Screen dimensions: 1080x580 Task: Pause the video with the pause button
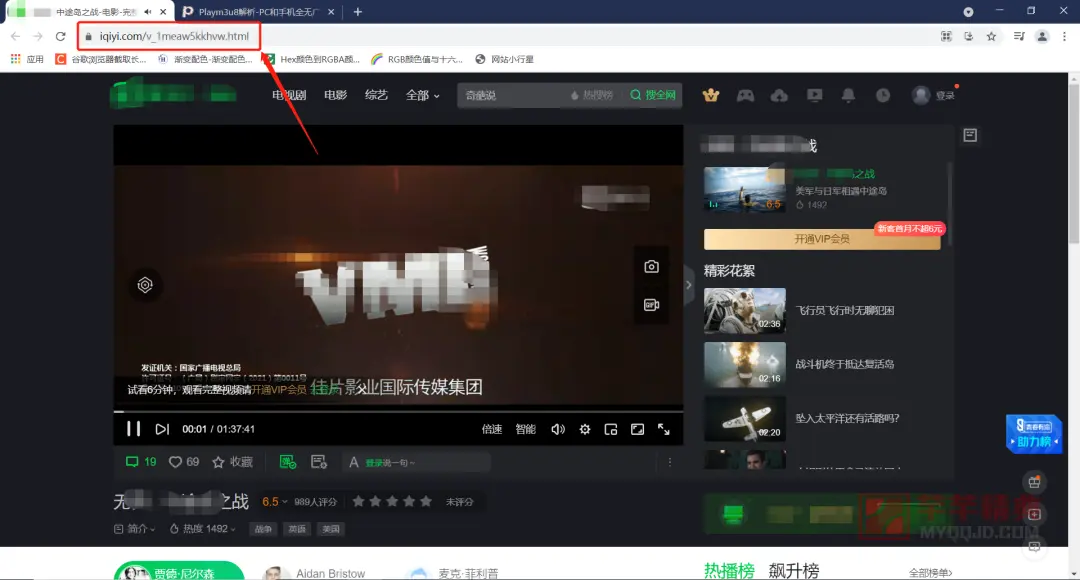point(134,429)
